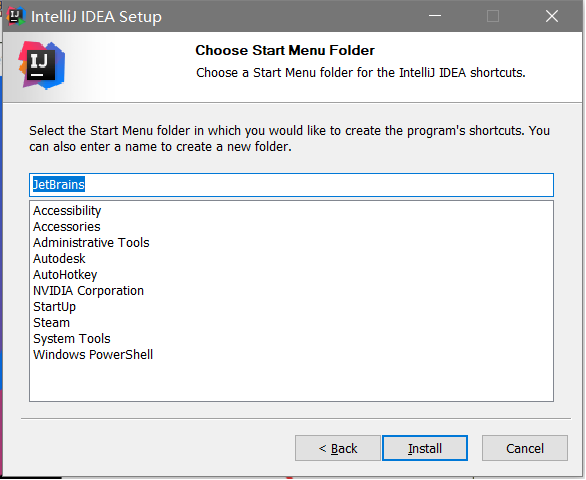Go back with the Back button
586x480 pixels.
click(338, 448)
